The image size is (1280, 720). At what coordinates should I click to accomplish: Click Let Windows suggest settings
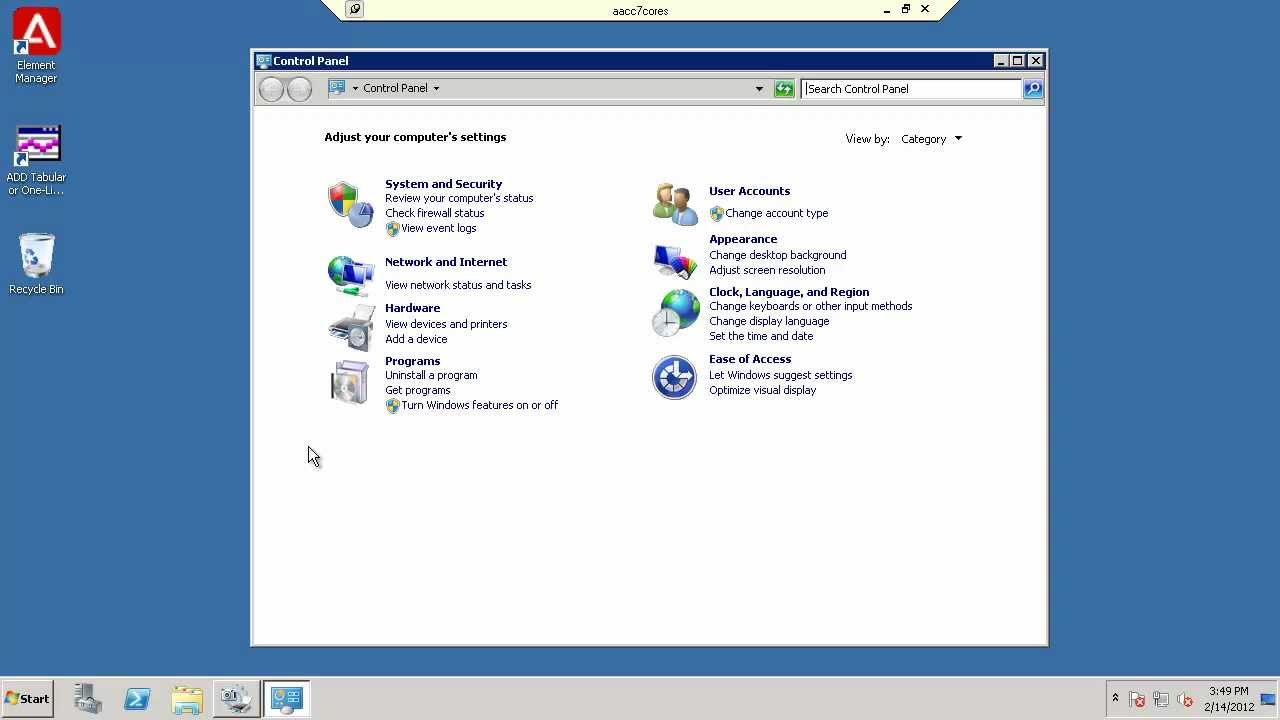[x=780, y=375]
